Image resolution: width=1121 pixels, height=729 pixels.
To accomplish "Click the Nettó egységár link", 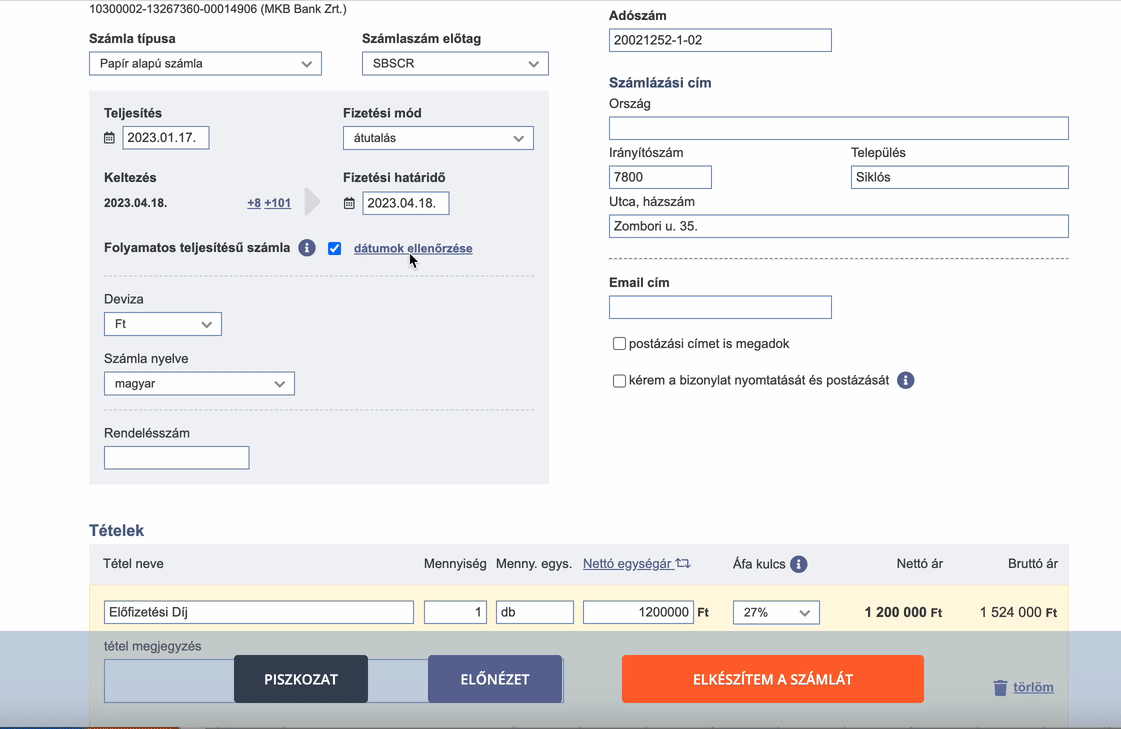I will click(627, 563).
